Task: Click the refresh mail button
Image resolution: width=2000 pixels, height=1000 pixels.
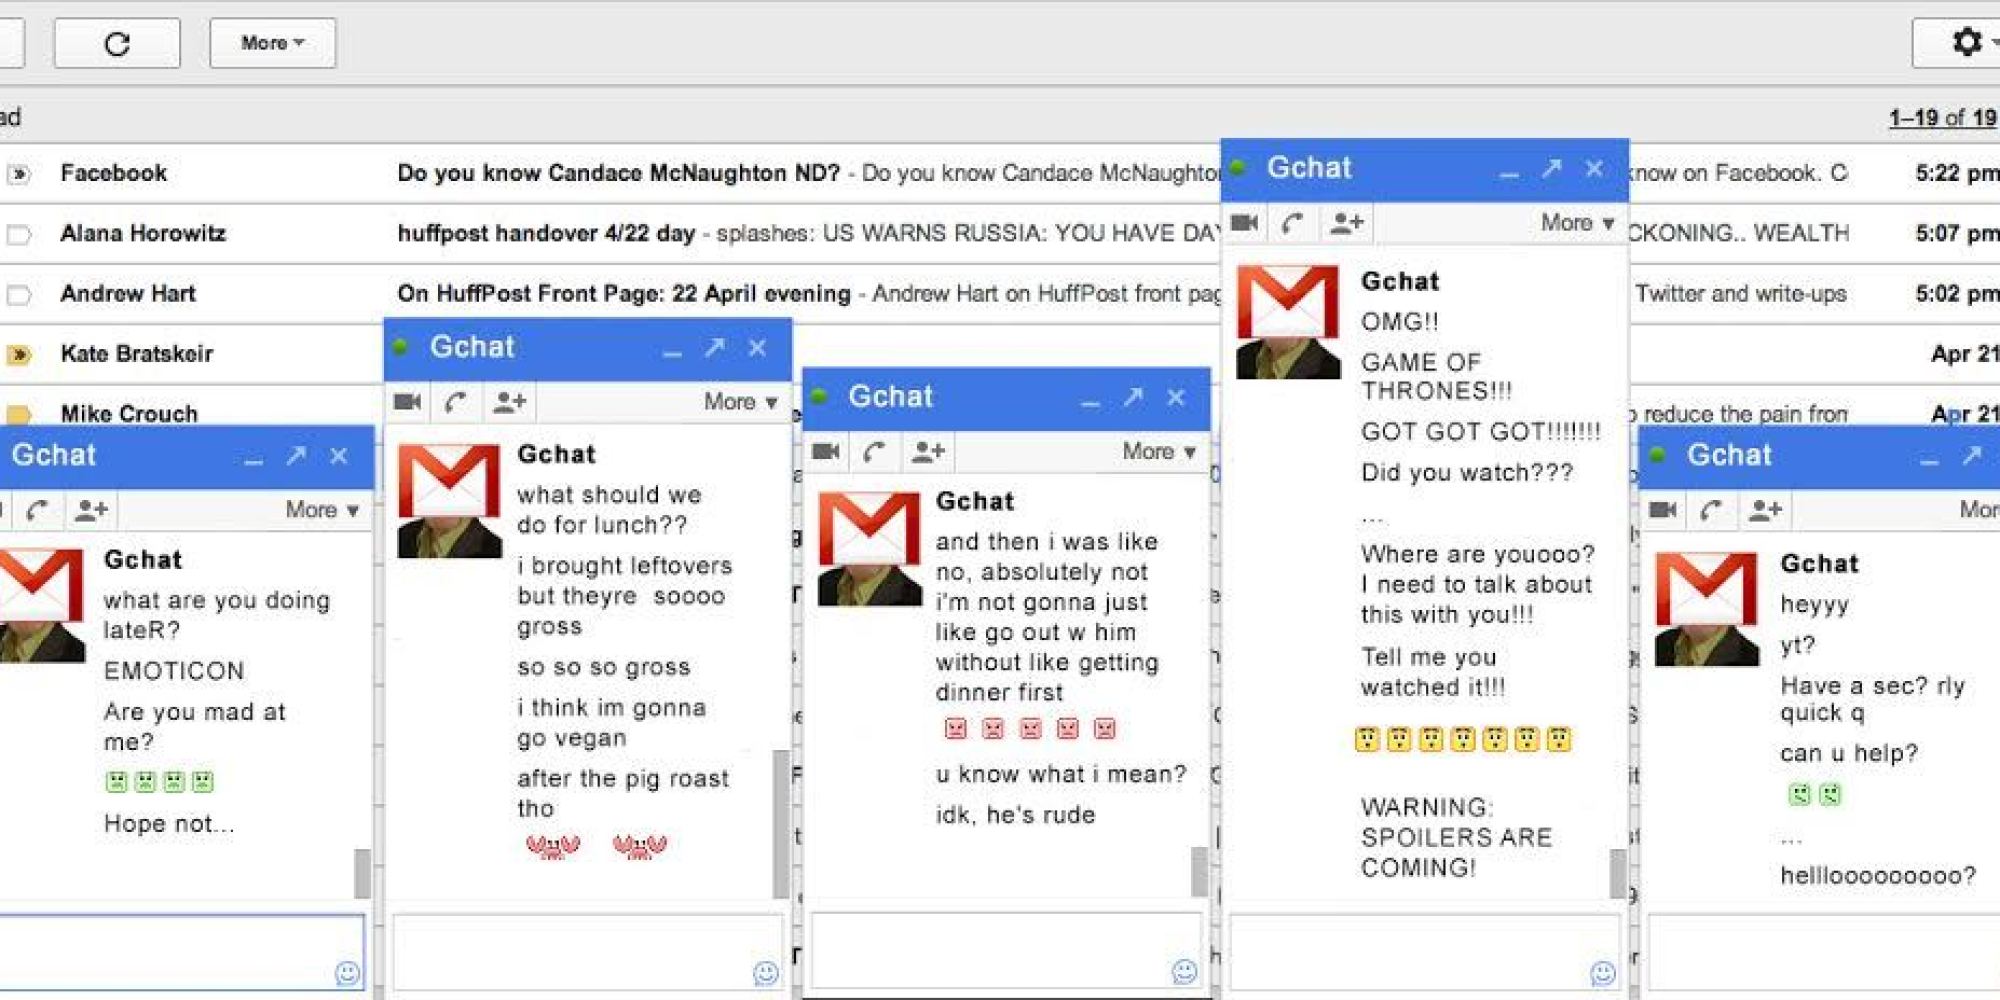Action: [x=117, y=43]
